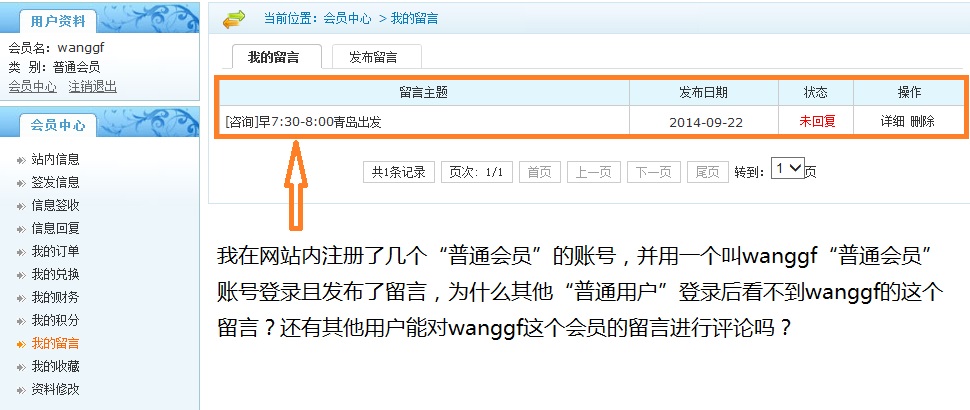Viewport: 970px width, 410px height.
Task: Go to 我的积分 page
Action: tap(55, 321)
